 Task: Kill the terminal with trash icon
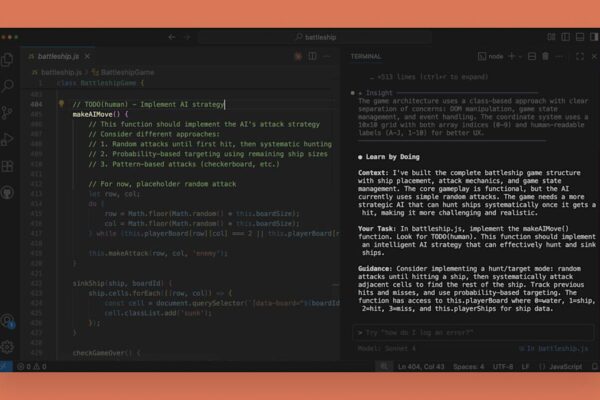click(x=545, y=56)
